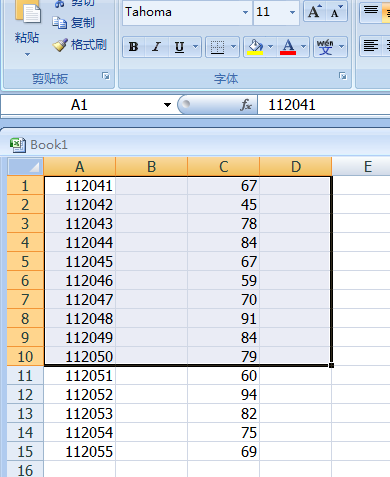Decrease font size with the small A
This screenshot has height=477, width=390.
pyautogui.click(x=336, y=12)
